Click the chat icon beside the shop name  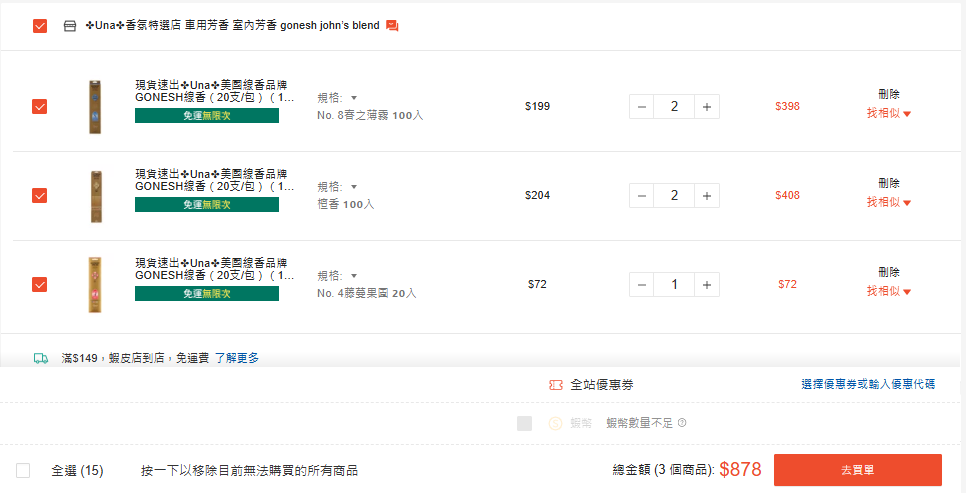392,26
